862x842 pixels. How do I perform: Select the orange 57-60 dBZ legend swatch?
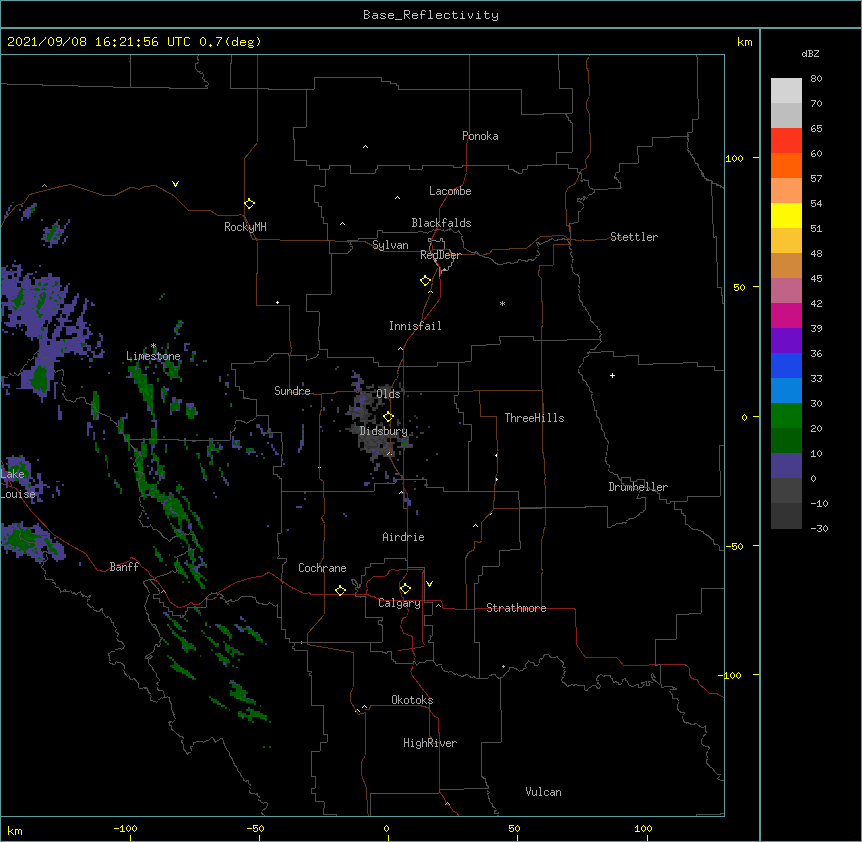click(786, 165)
